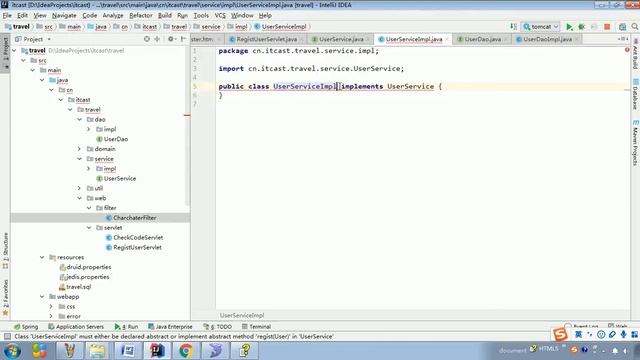Open the Database side panel
This screenshot has width=640, height=360.
click(635, 95)
